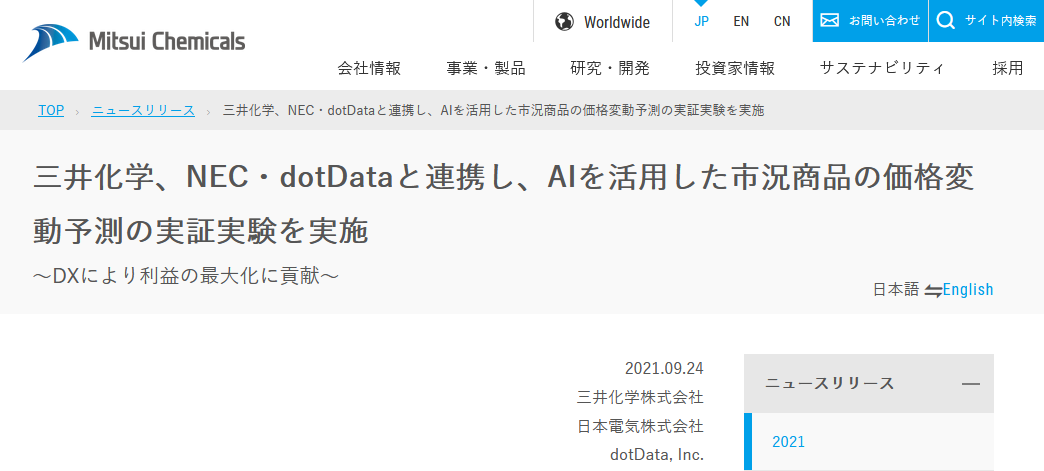Collapse the ニュースリリース sidebar section

tap(971, 384)
